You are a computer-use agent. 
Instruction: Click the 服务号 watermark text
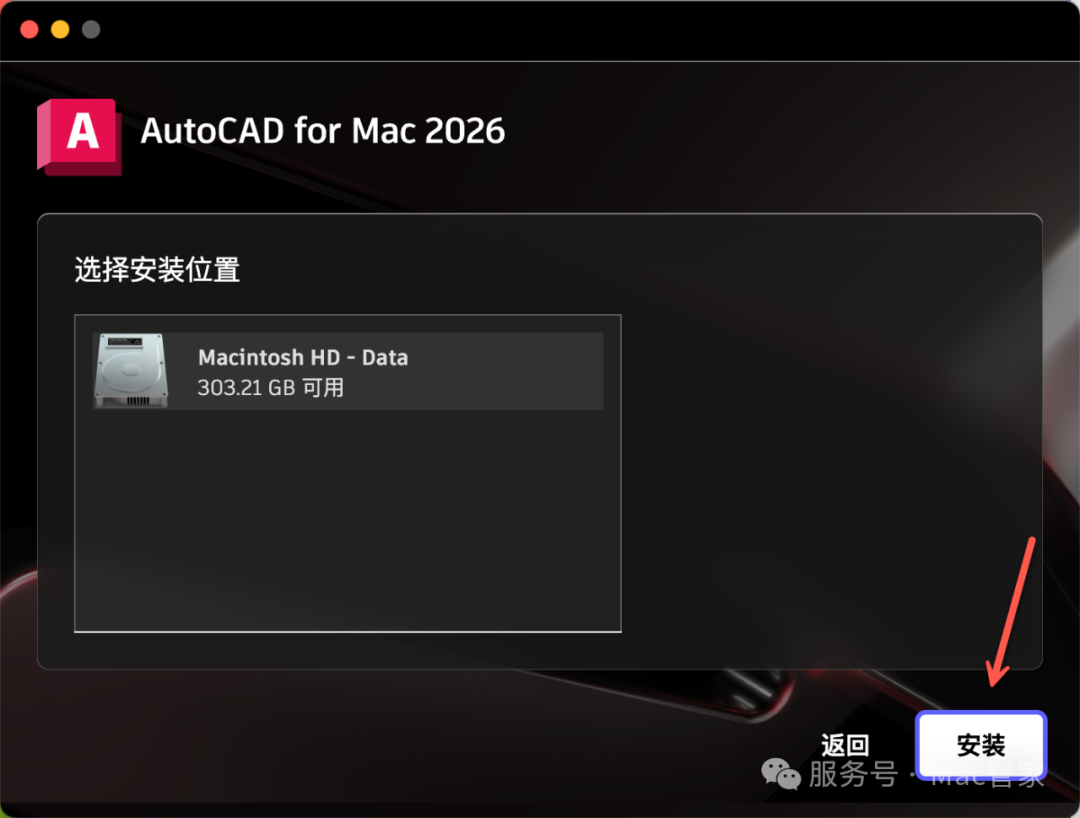coord(853,774)
